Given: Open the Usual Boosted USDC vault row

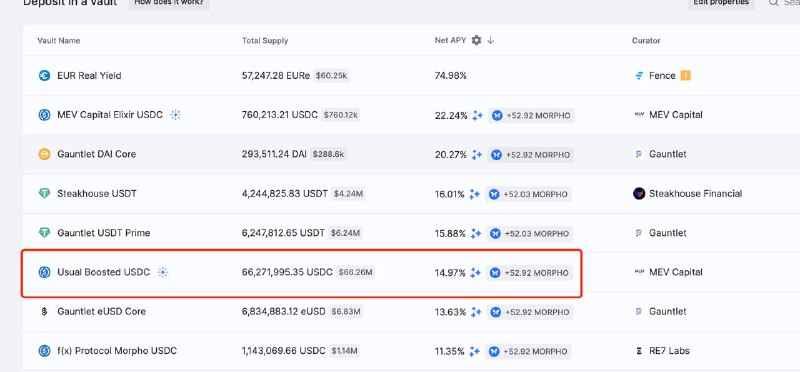Looking at the screenshot, I should pos(301,272).
